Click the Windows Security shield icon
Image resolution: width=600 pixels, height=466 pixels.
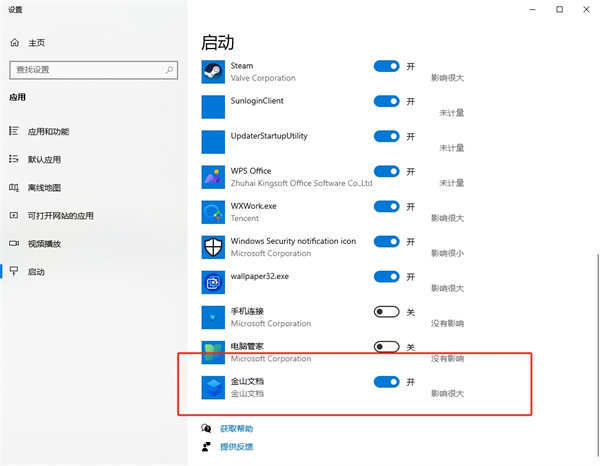[x=214, y=247]
